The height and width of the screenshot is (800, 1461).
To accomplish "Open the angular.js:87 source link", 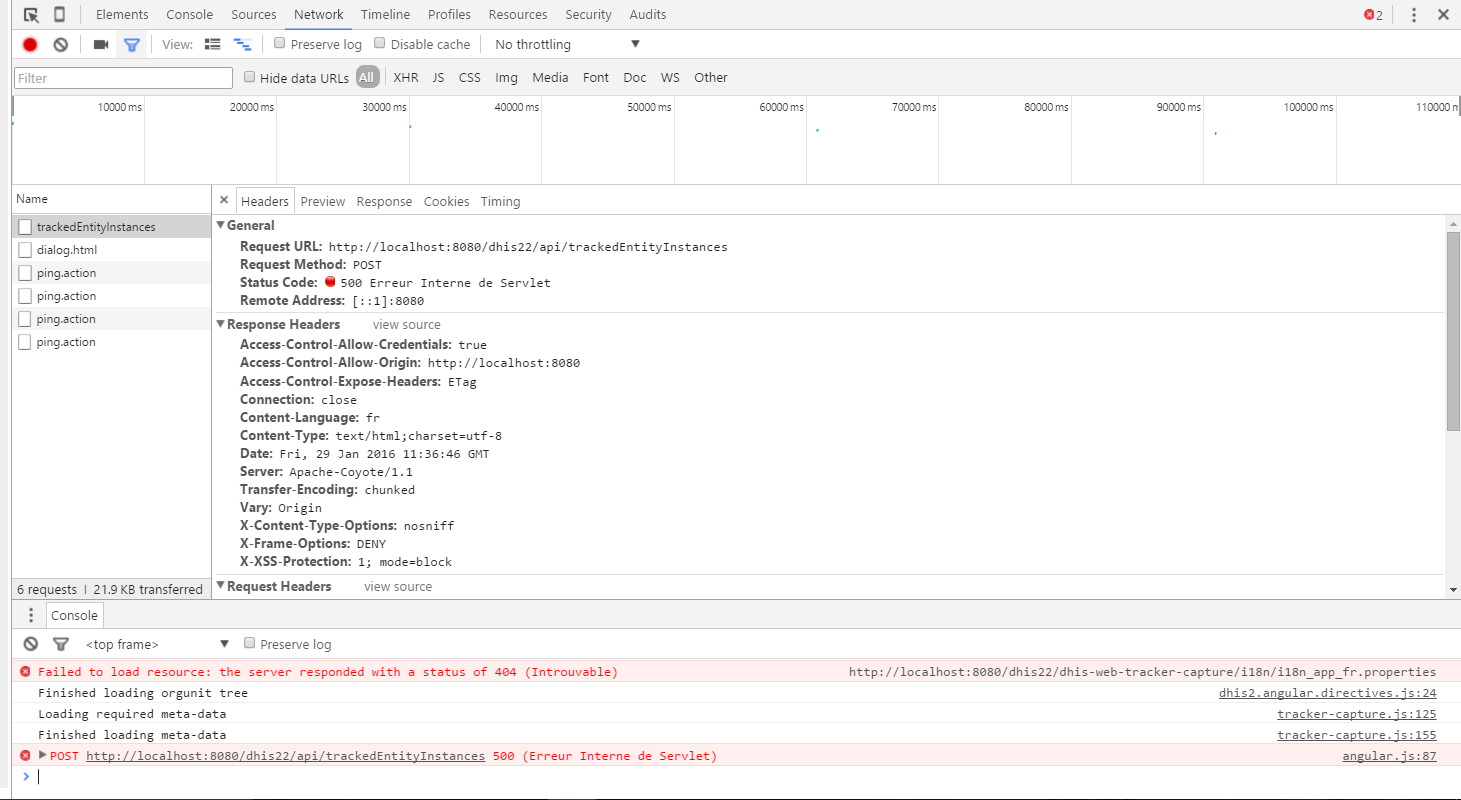I will (x=1389, y=756).
